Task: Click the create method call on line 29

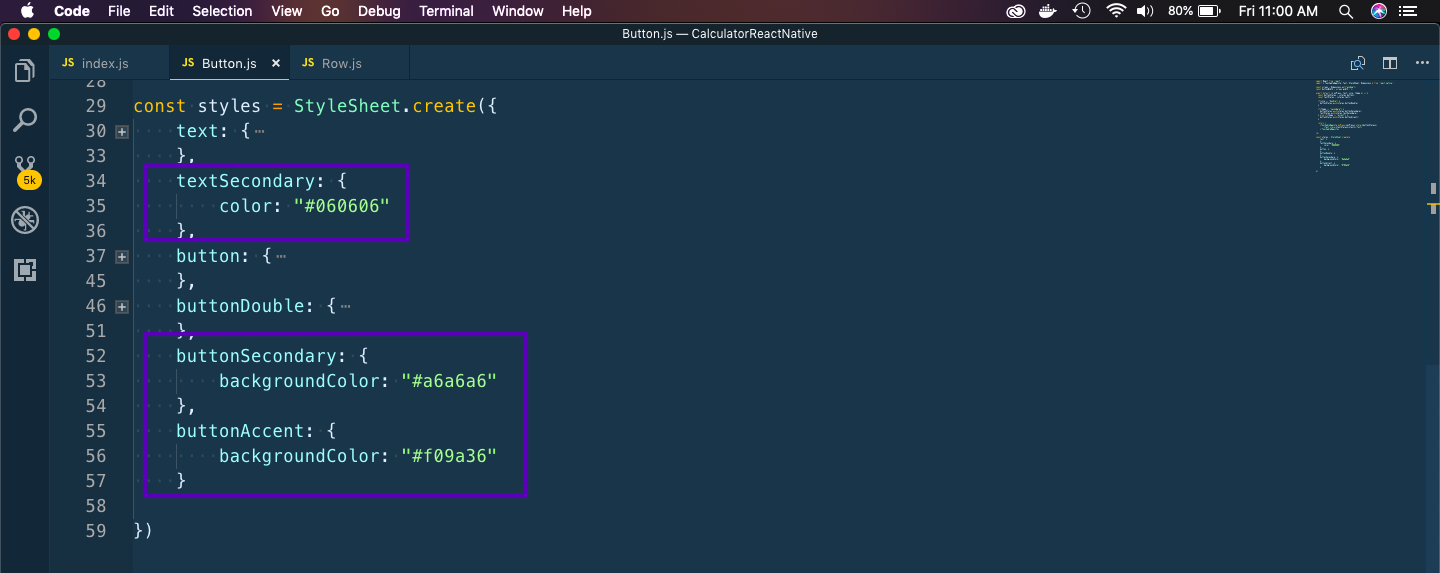Action: tap(445, 106)
